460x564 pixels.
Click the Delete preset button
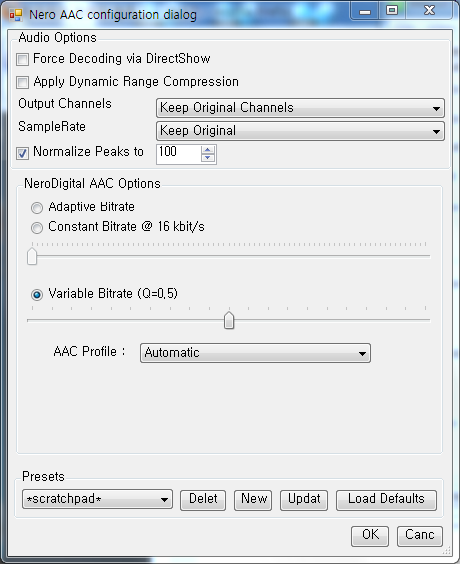pyautogui.click(x=203, y=500)
